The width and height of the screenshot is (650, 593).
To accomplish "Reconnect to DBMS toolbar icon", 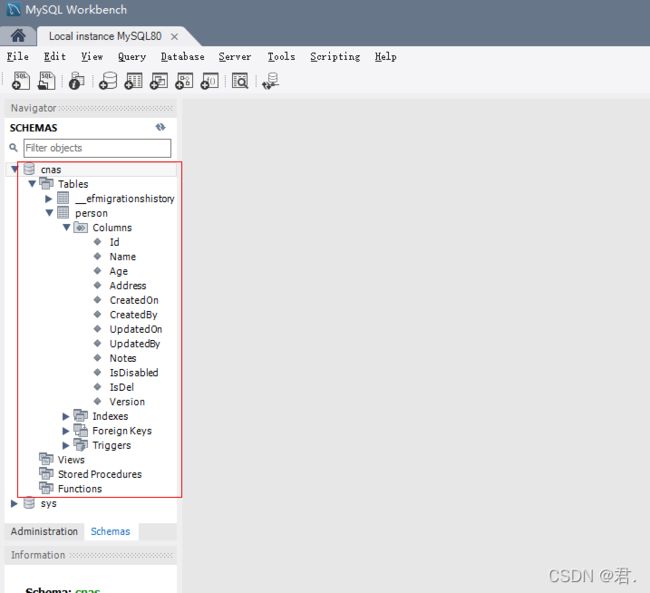I will tap(271, 81).
